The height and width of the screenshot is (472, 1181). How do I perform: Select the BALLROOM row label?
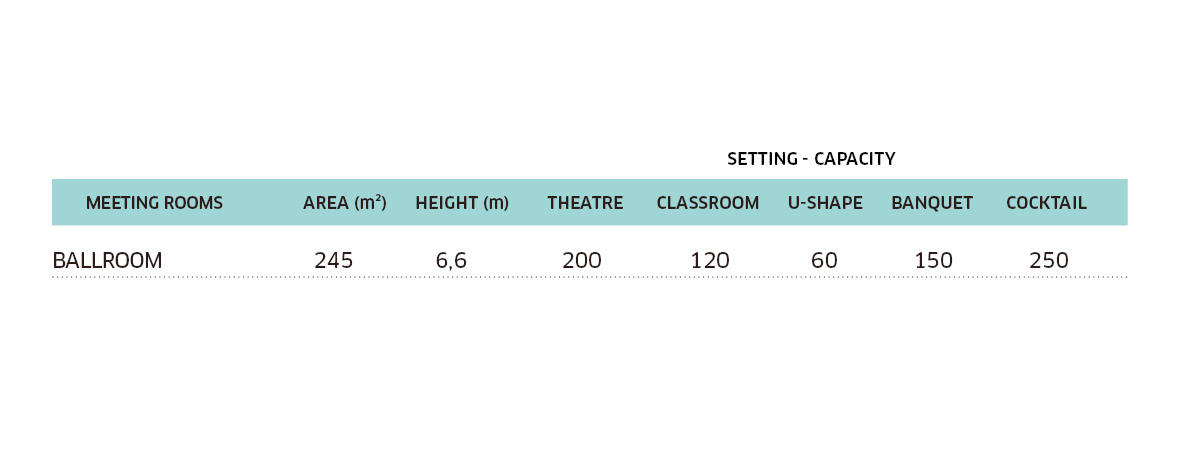click(x=107, y=260)
